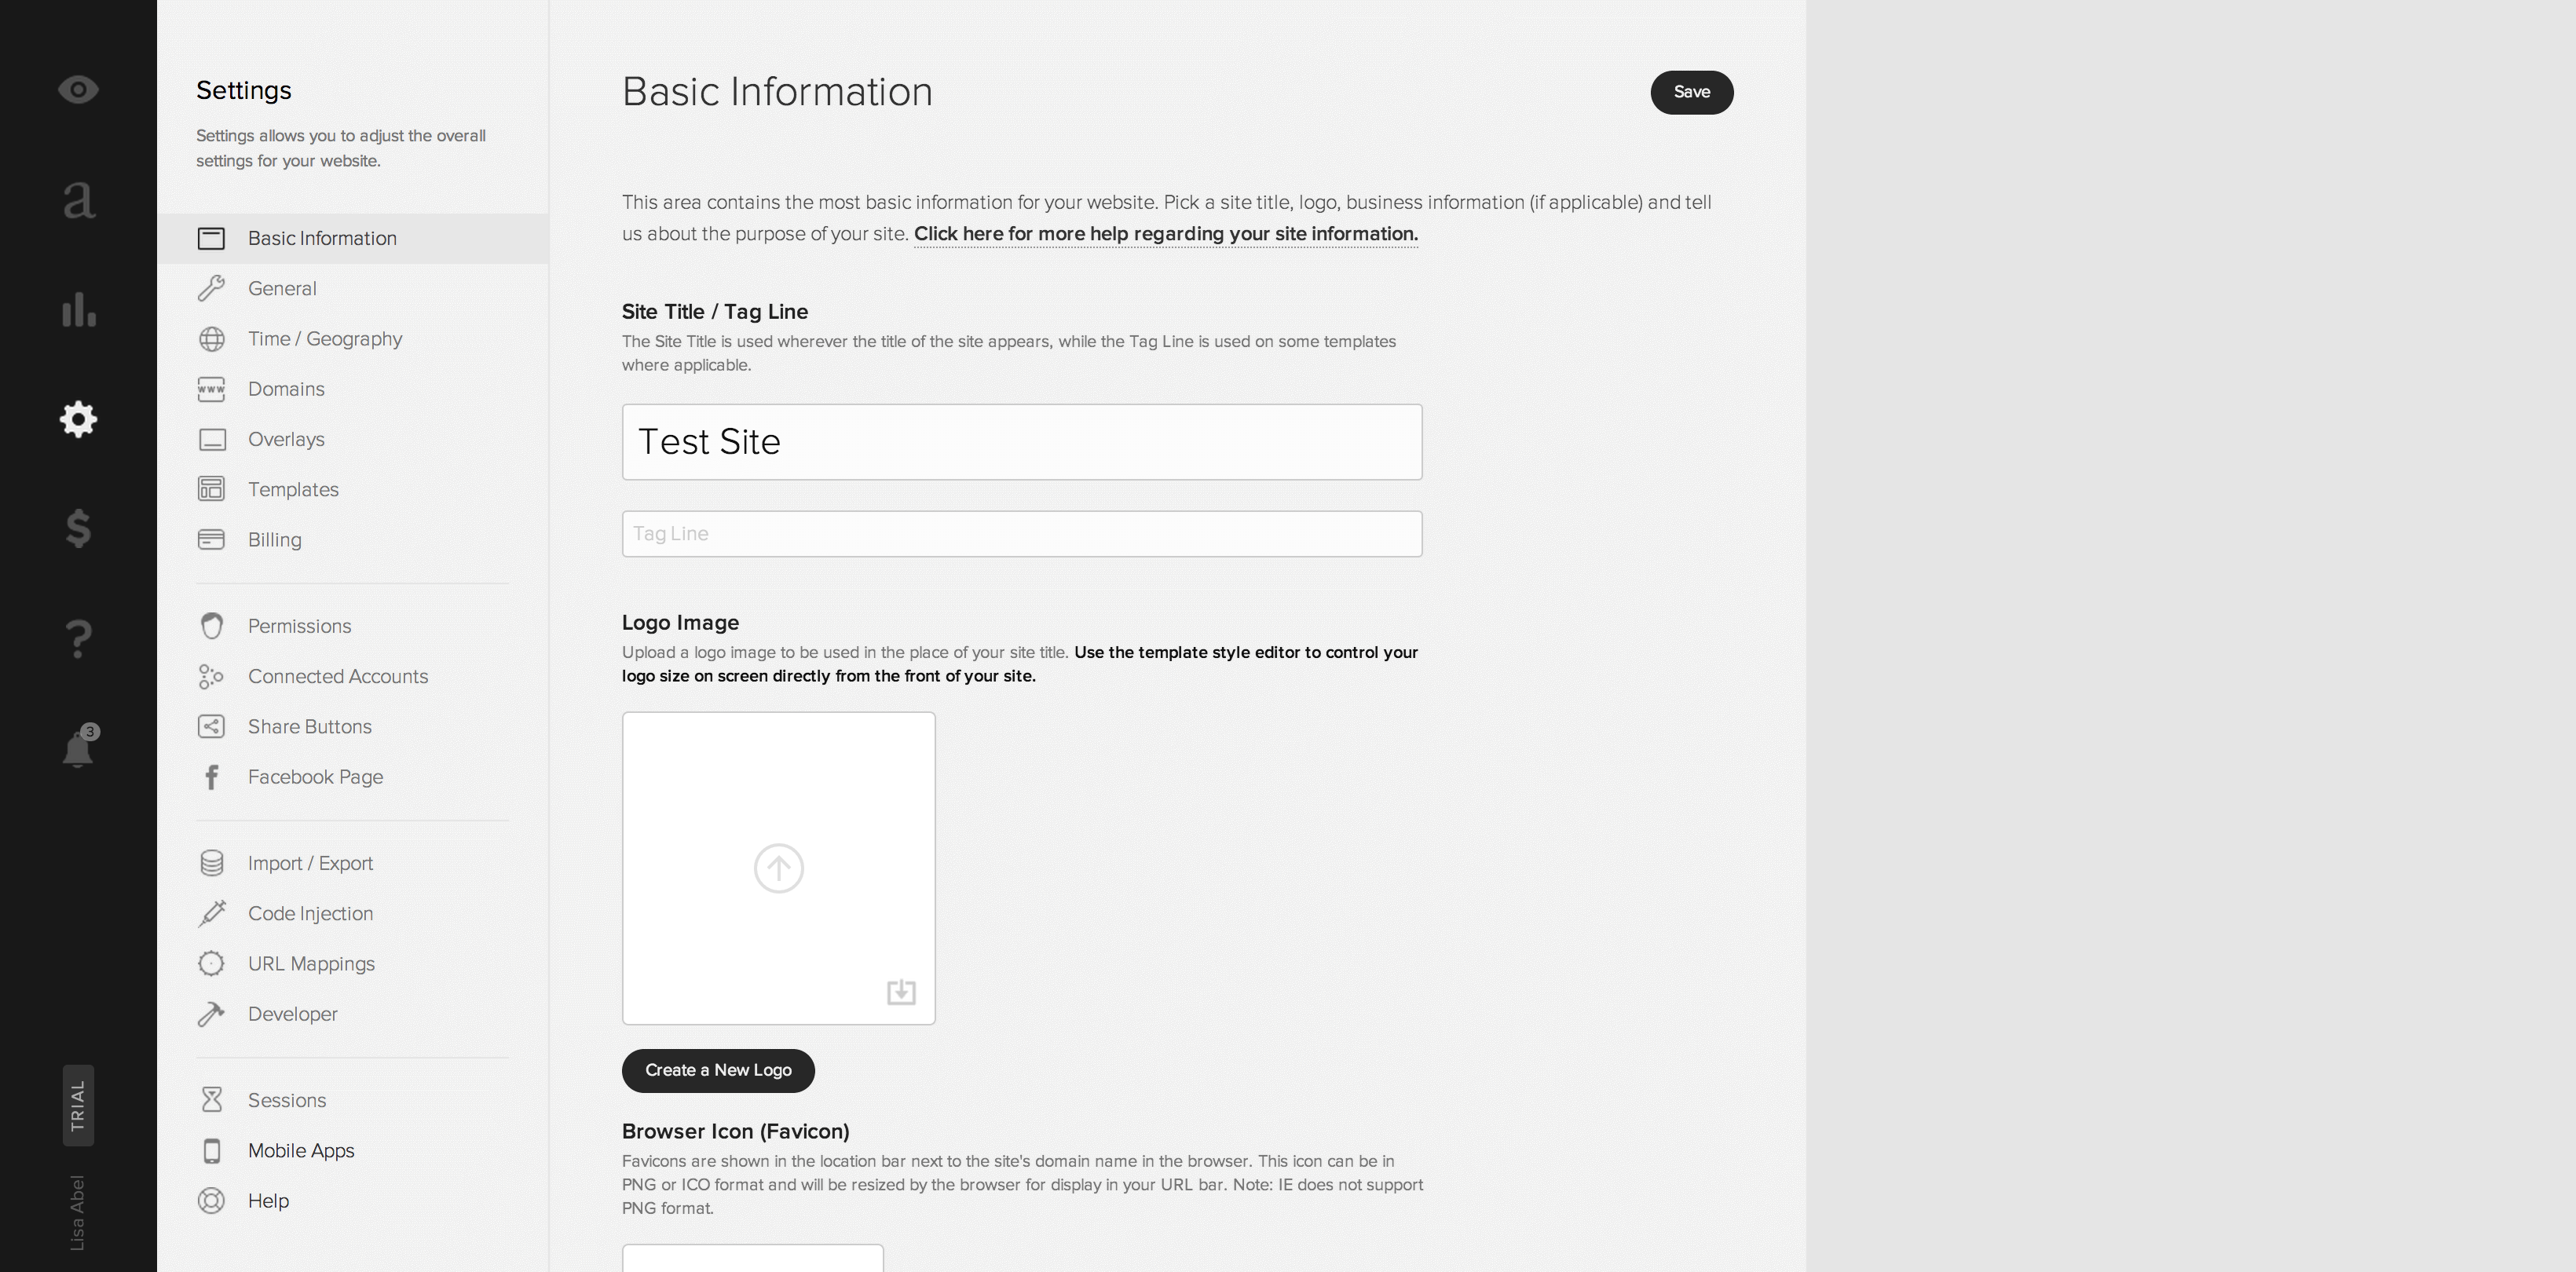Click the Overlays icon
This screenshot has width=2576, height=1272.
[x=211, y=440]
